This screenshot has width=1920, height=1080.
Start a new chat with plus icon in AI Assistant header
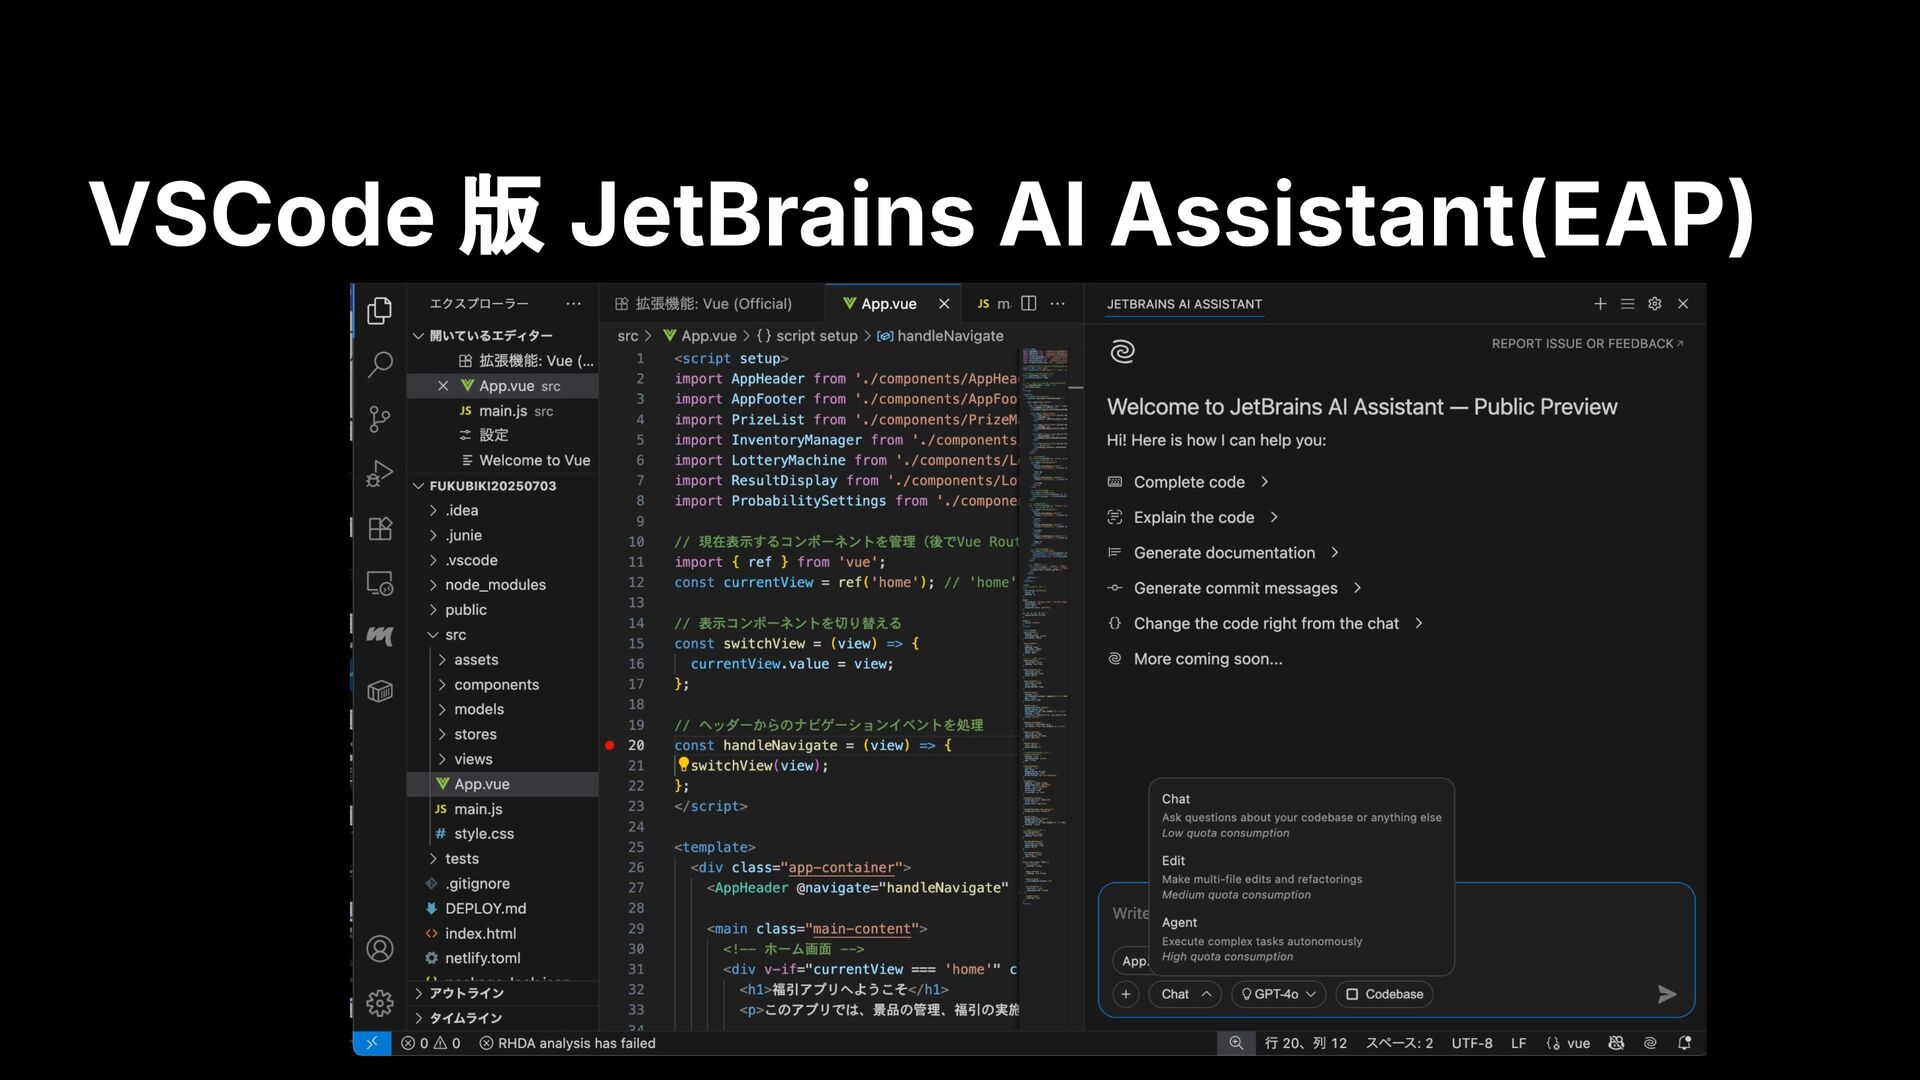point(1600,304)
